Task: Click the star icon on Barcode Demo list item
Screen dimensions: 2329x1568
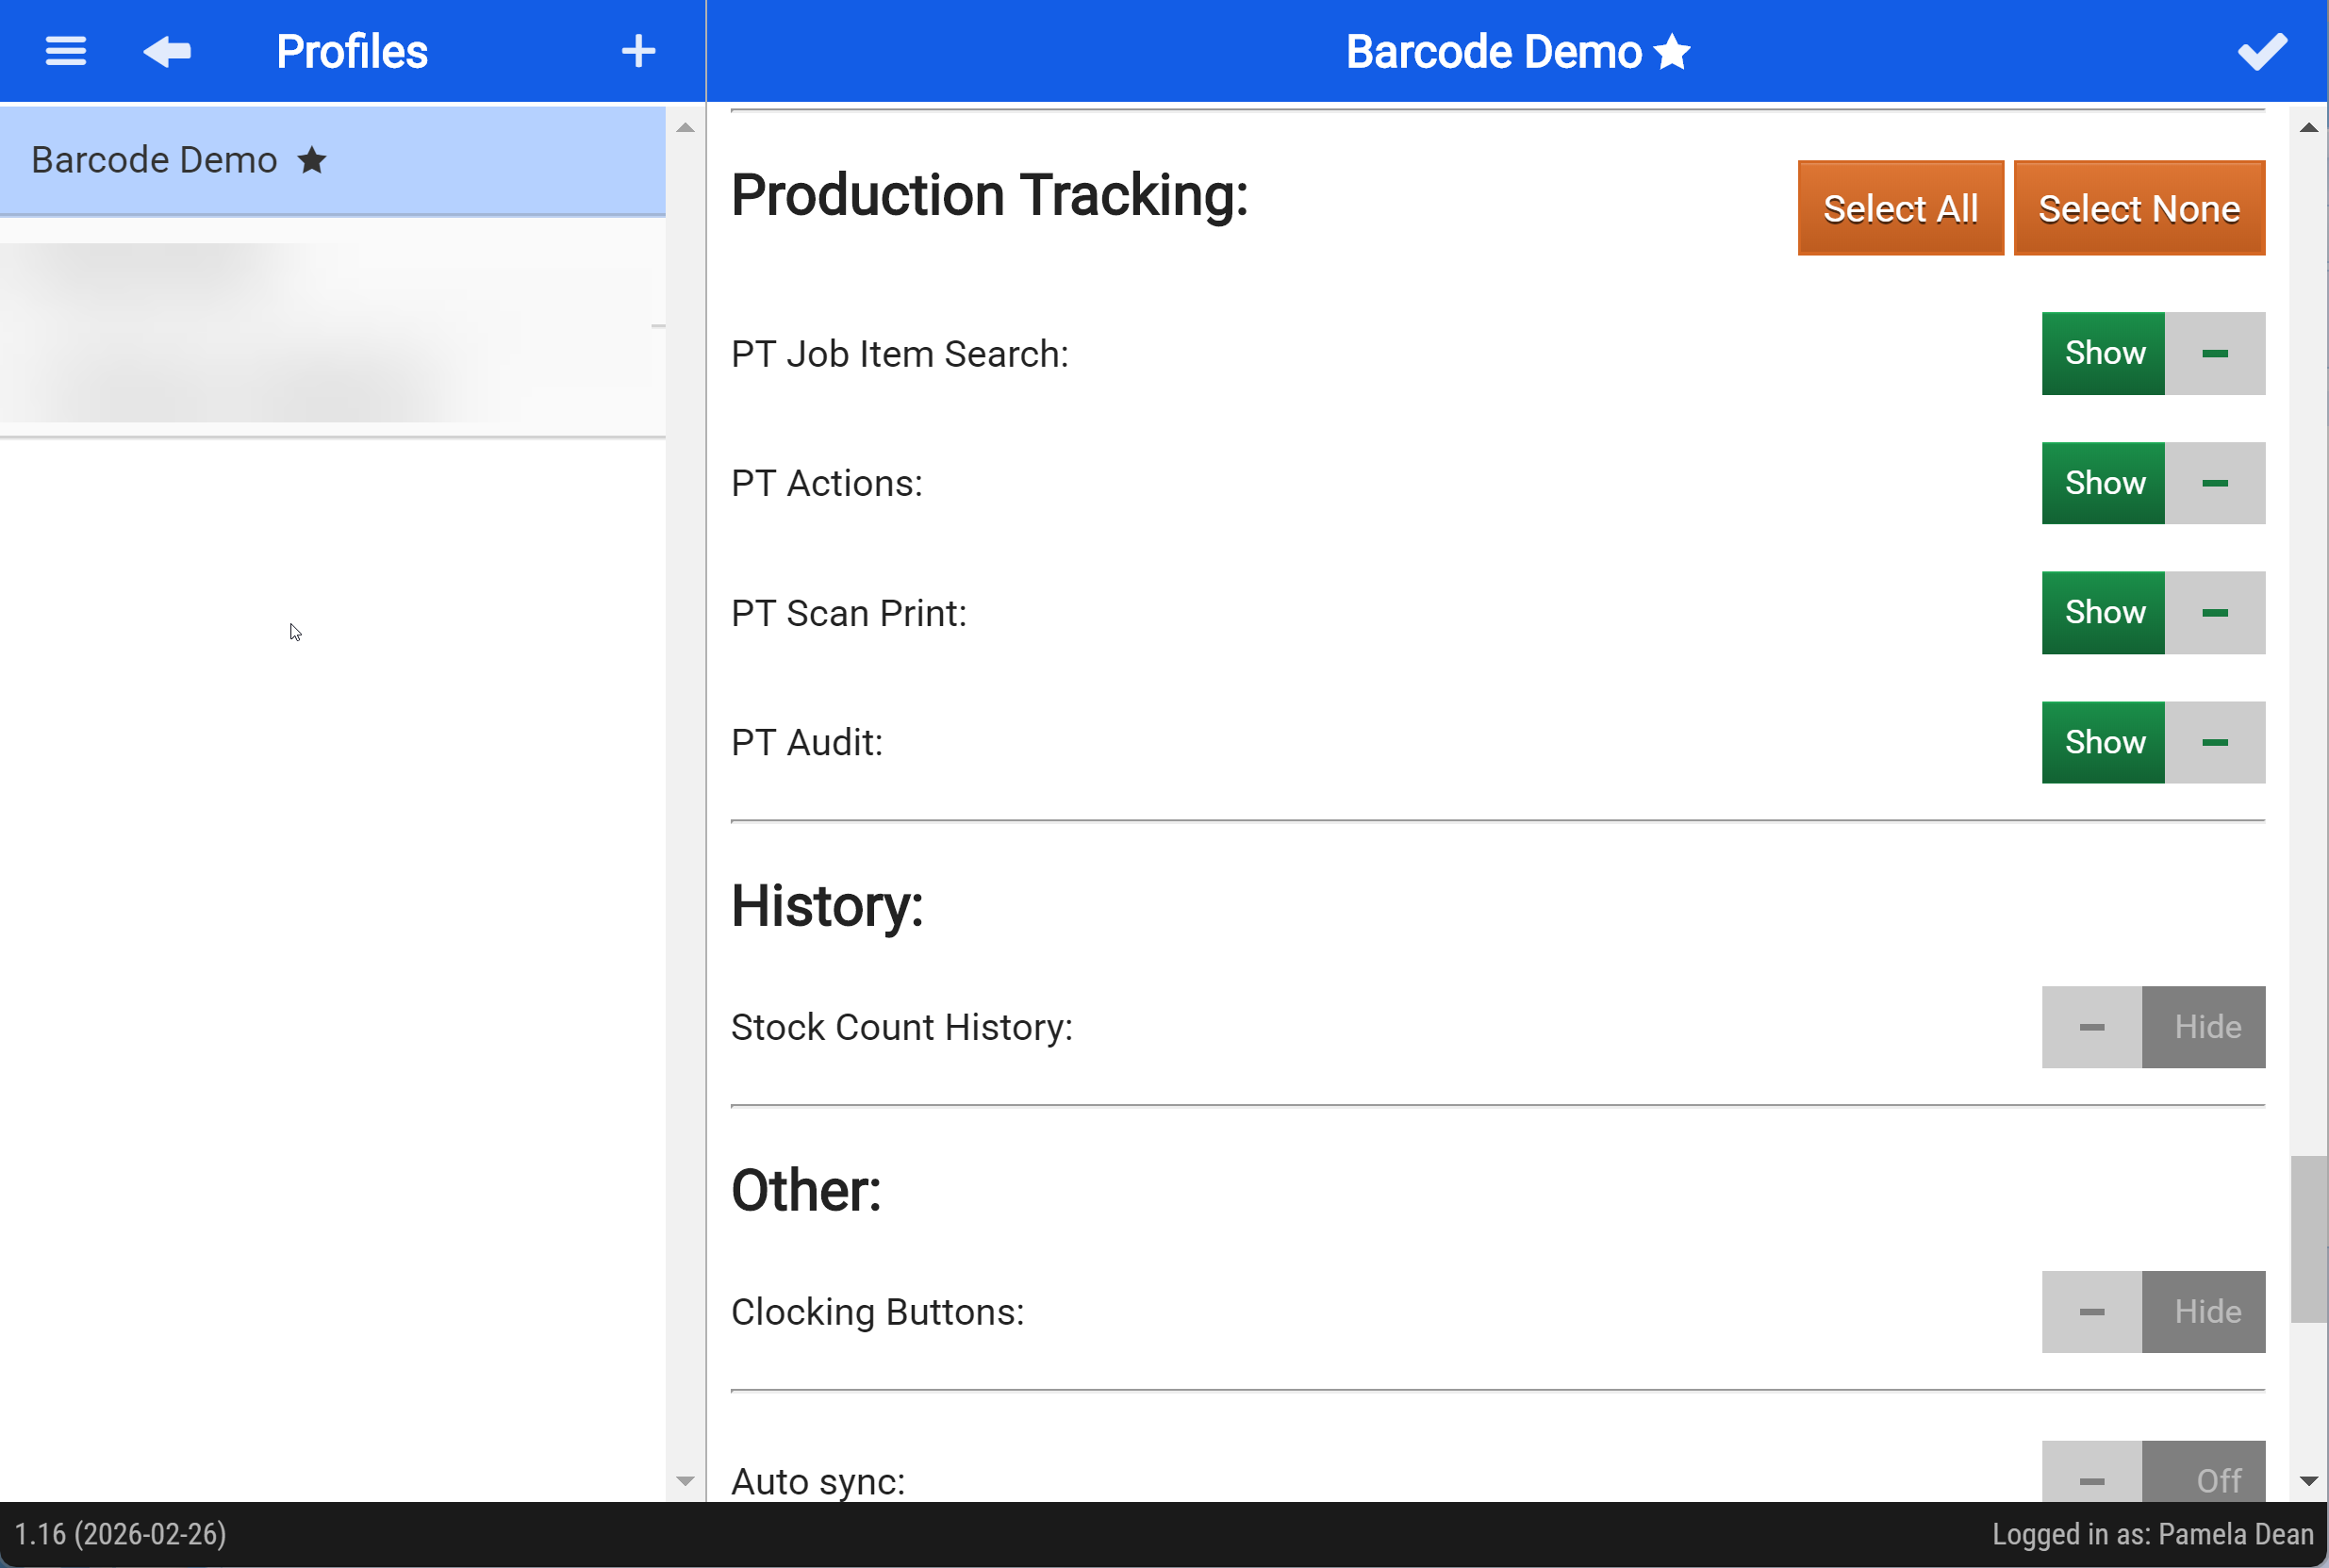Action: pyautogui.click(x=312, y=160)
